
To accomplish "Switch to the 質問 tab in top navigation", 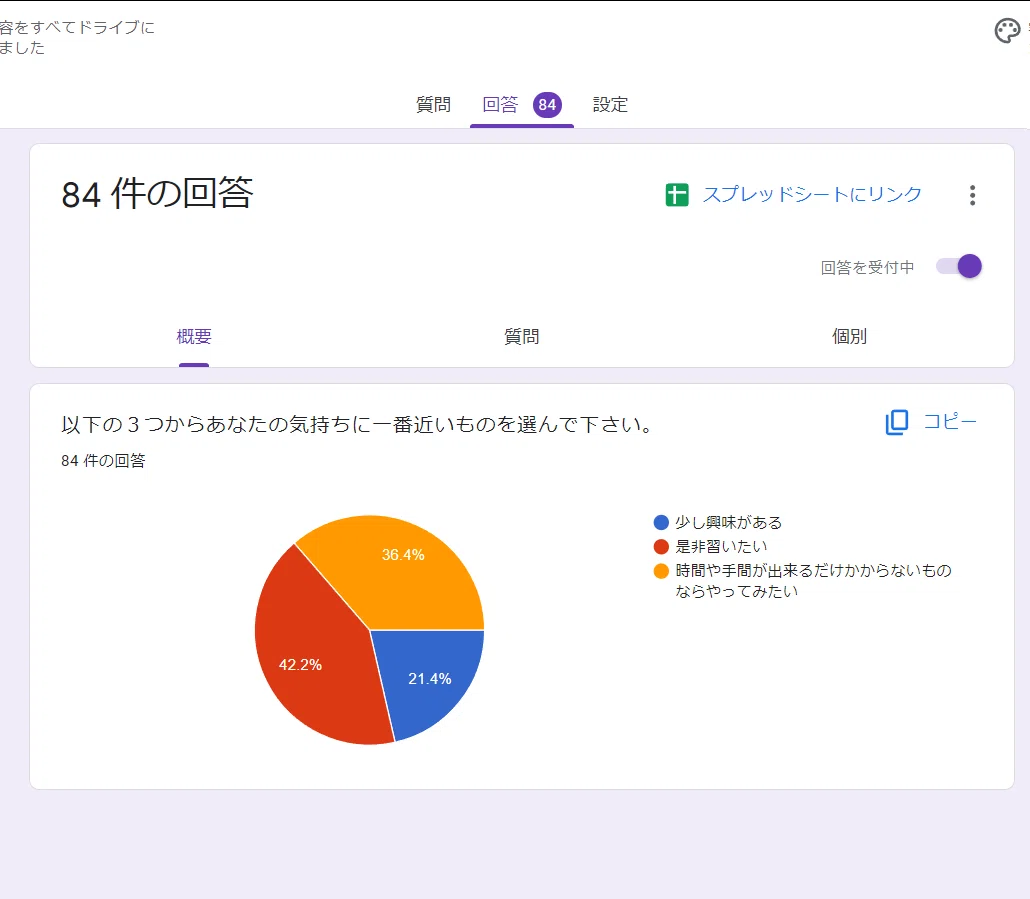I will click(433, 105).
